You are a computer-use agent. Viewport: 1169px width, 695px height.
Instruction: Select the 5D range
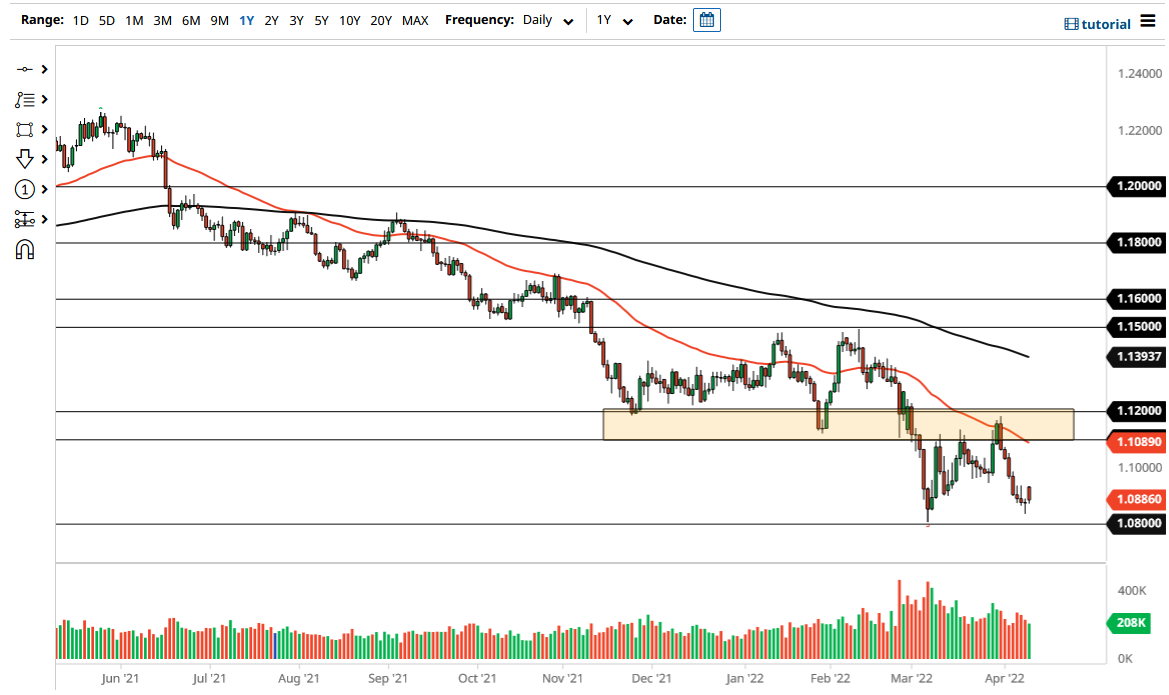click(x=105, y=19)
